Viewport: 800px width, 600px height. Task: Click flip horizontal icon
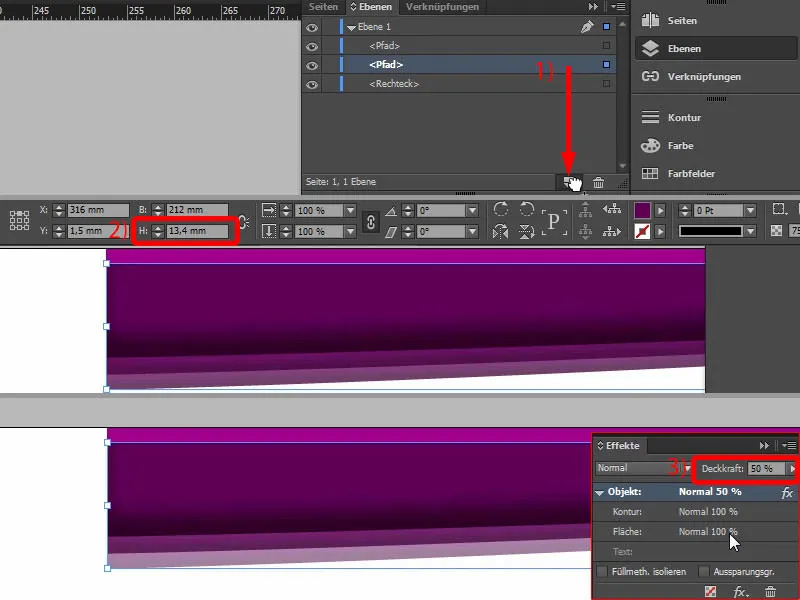(501, 232)
